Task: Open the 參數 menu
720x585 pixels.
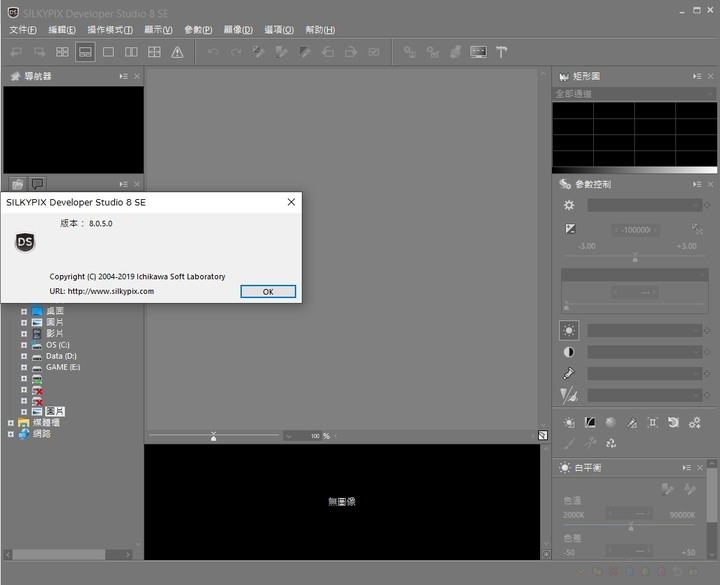Action: (x=198, y=30)
